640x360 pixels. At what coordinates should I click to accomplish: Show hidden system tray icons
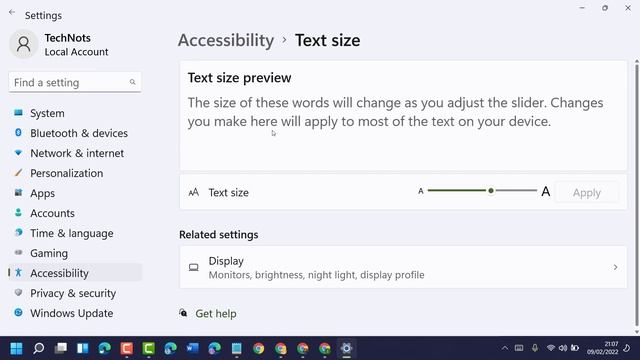505,348
